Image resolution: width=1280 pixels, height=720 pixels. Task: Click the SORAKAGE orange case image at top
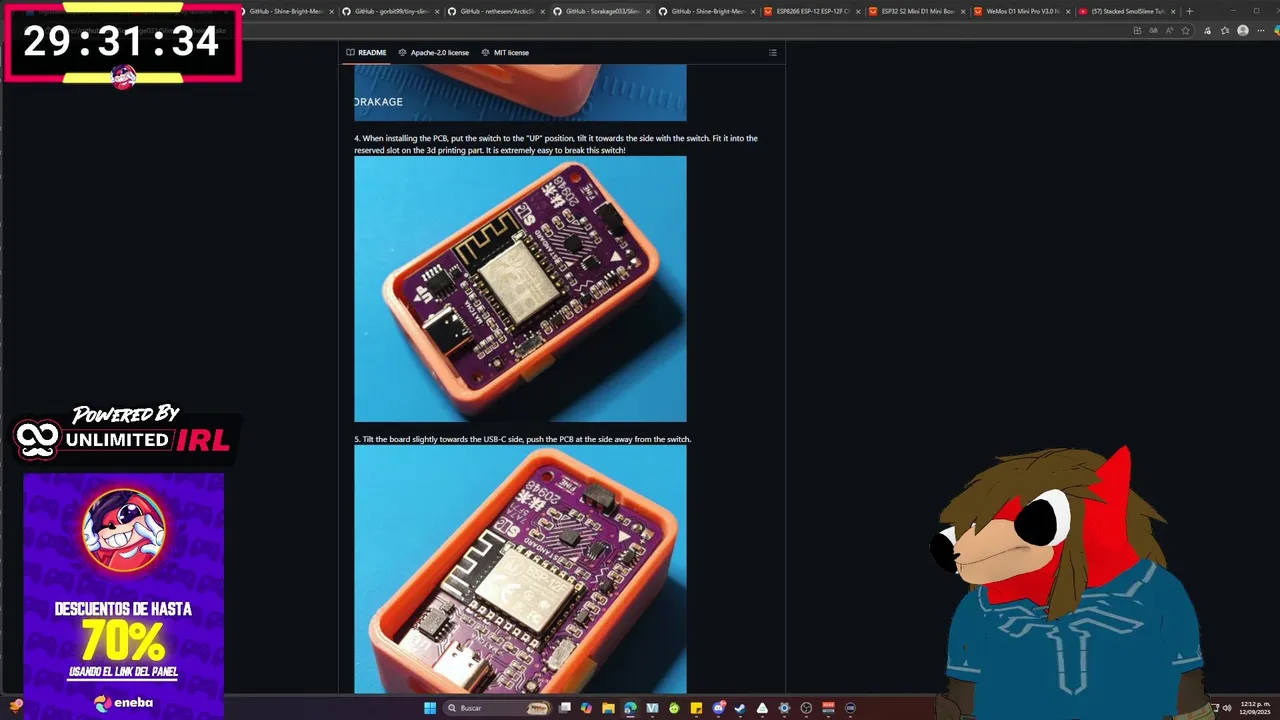click(x=520, y=92)
